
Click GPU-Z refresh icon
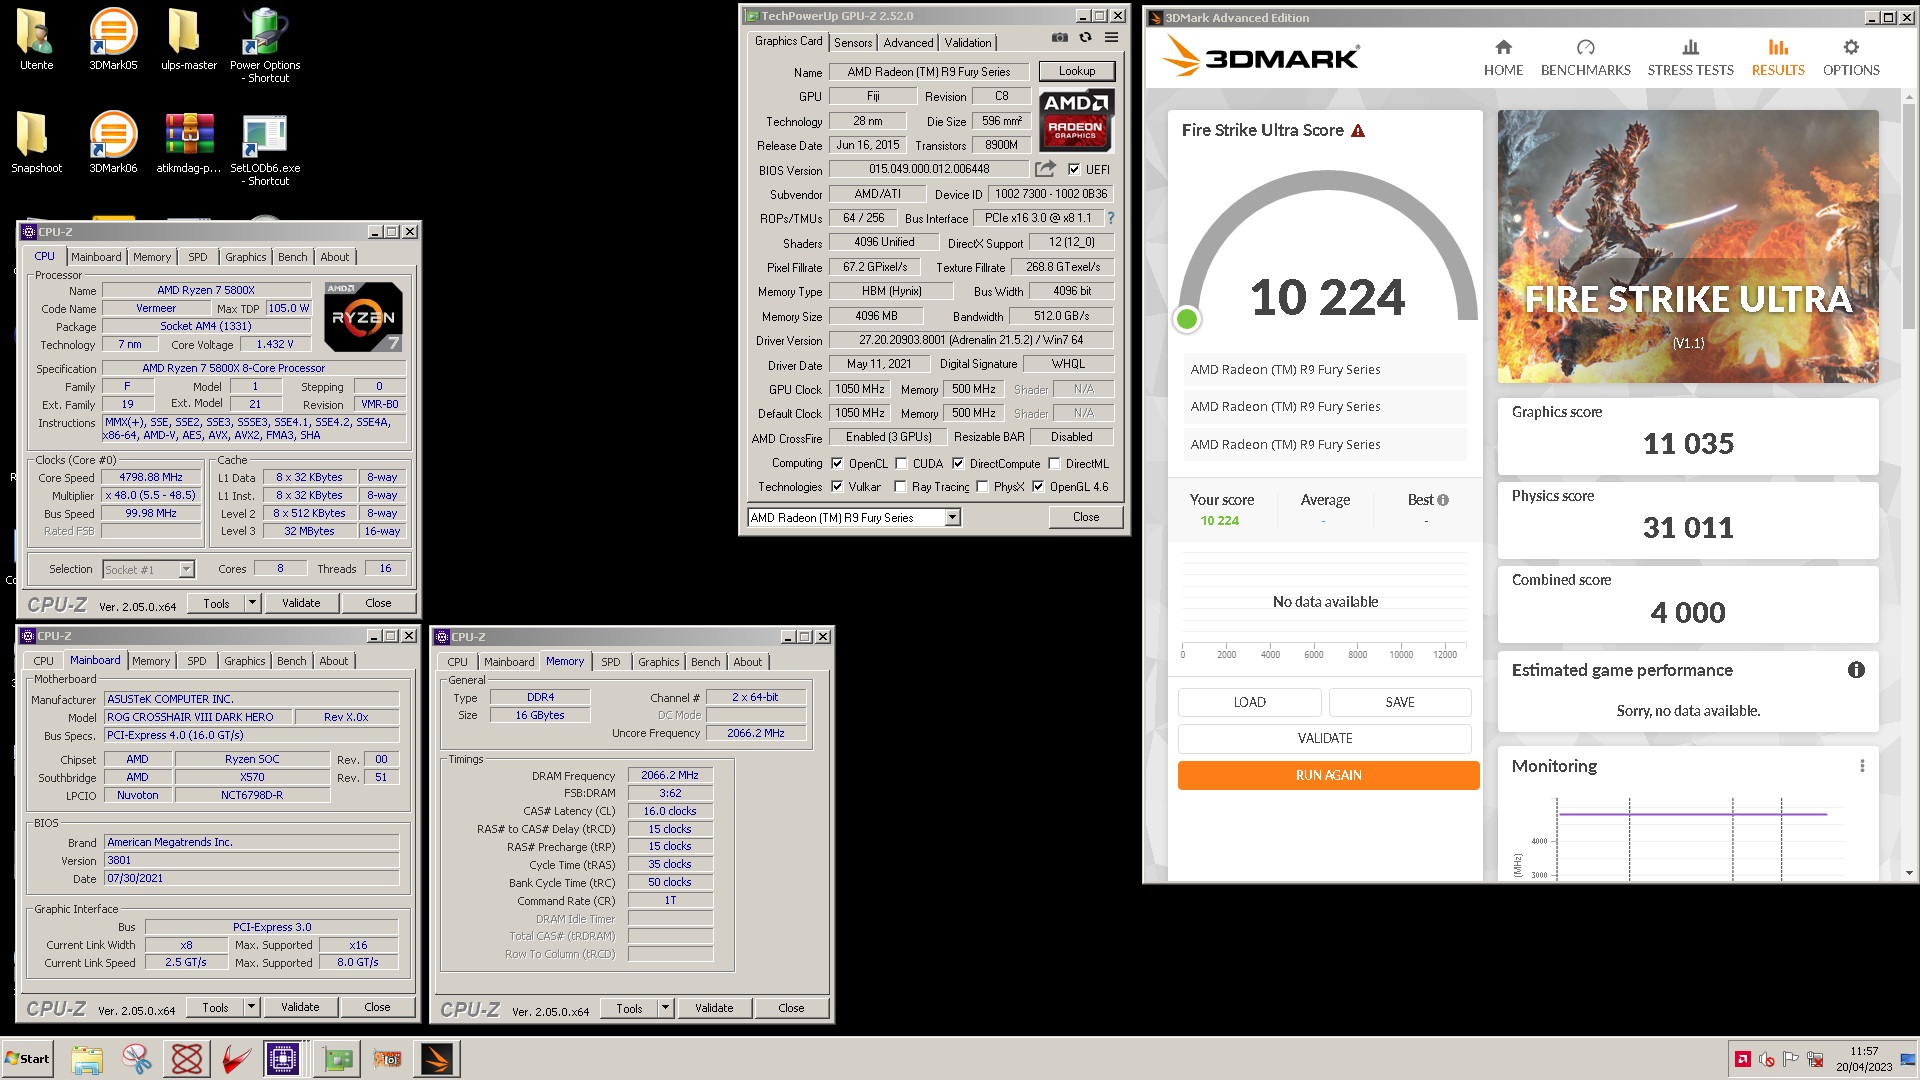click(1085, 38)
